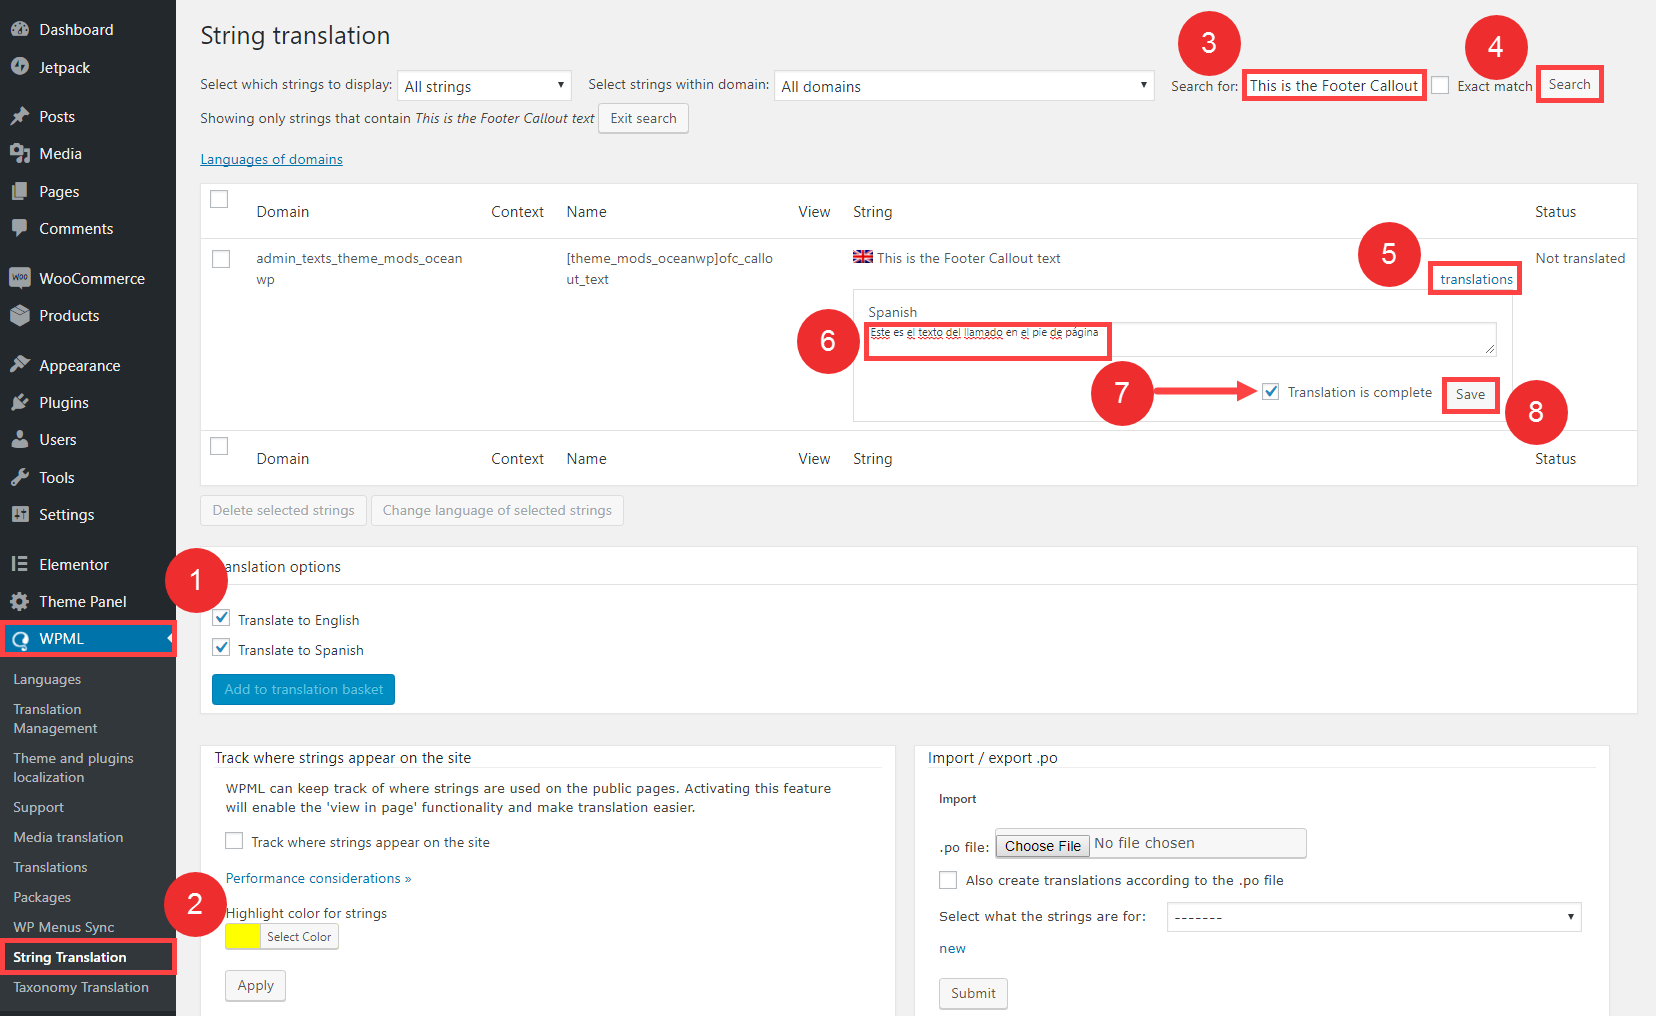This screenshot has width=1656, height=1016.
Task: Open Translation Management submenu item
Action: tap(55, 719)
